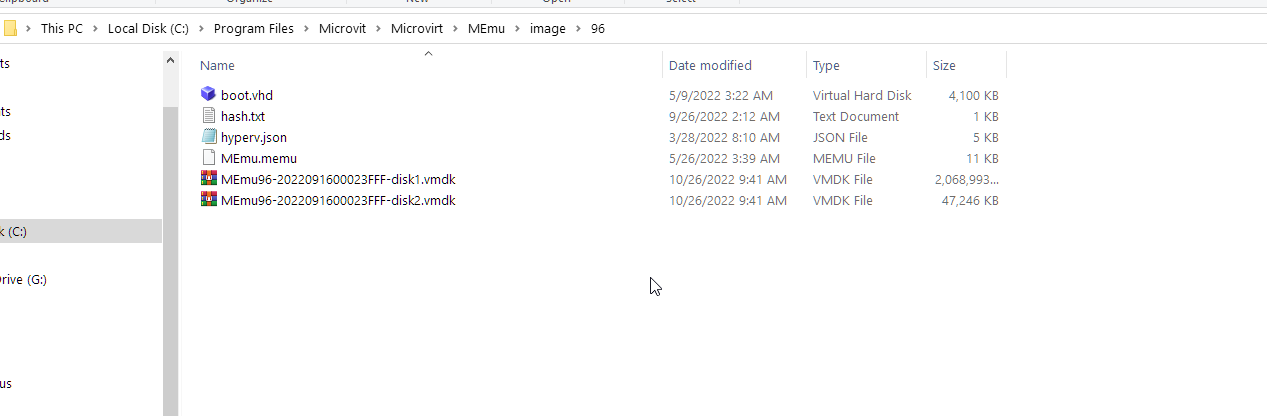Click the Virtual Hard Disk type cell
Image resolution: width=1267 pixels, height=416 pixels.
point(862,95)
